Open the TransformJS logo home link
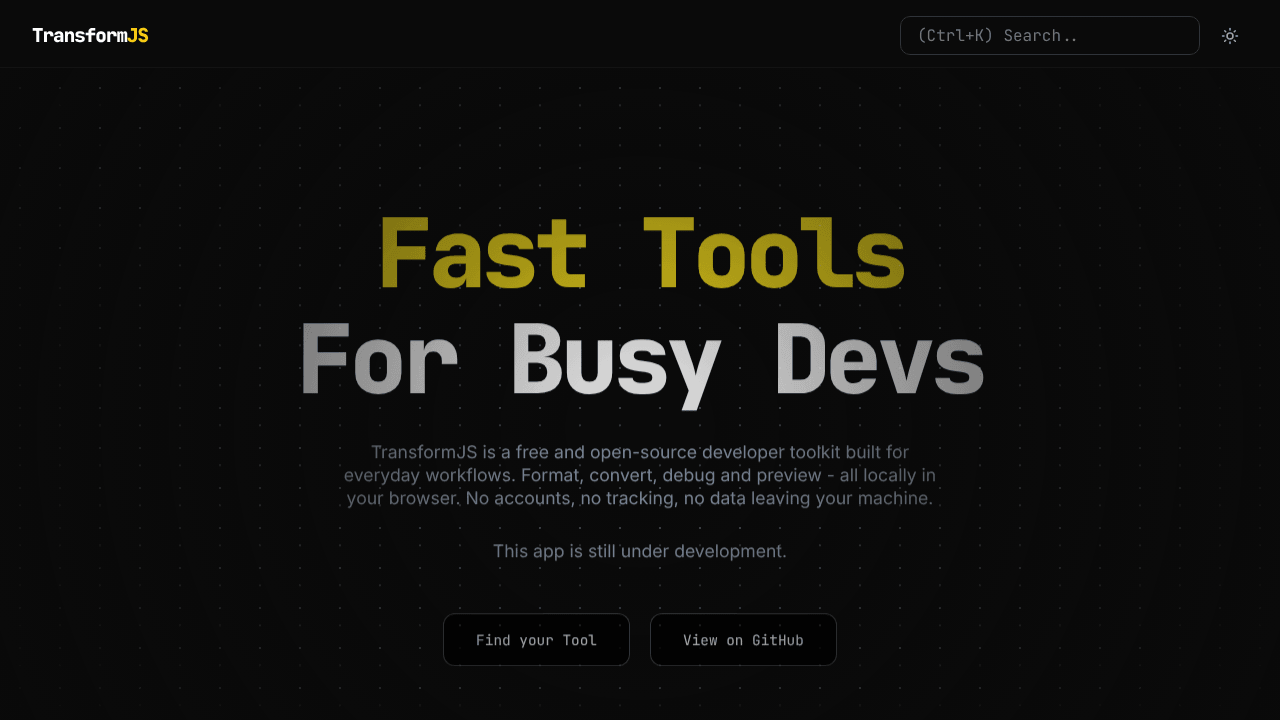The height and width of the screenshot is (720, 1280). click(x=90, y=36)
